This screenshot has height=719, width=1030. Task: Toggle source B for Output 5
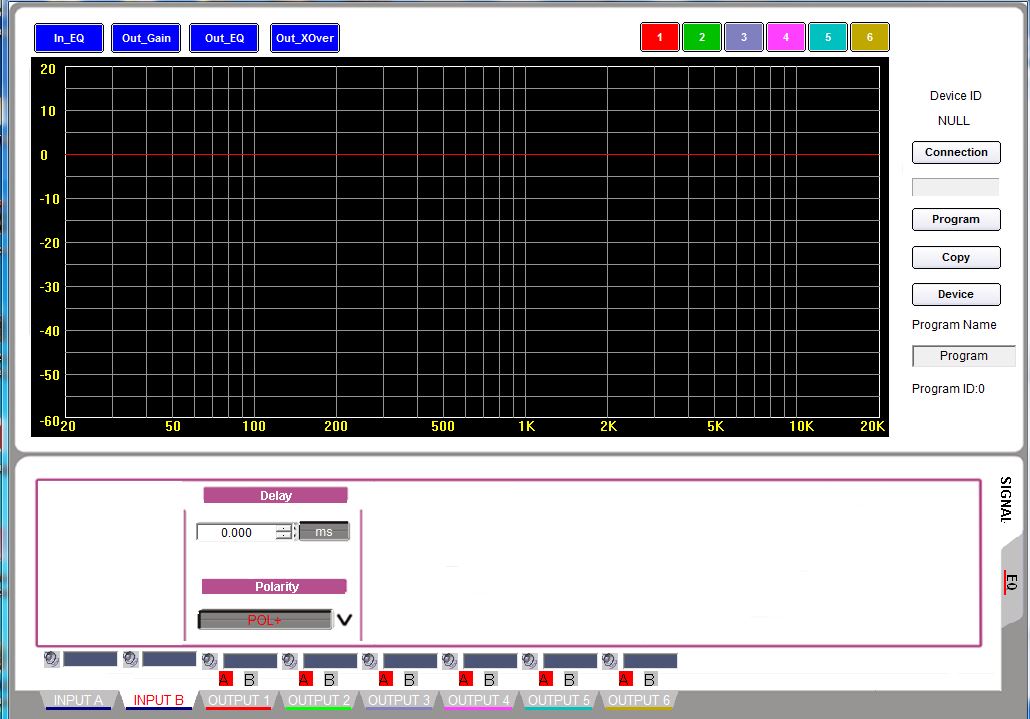click(x=570, y=679)
